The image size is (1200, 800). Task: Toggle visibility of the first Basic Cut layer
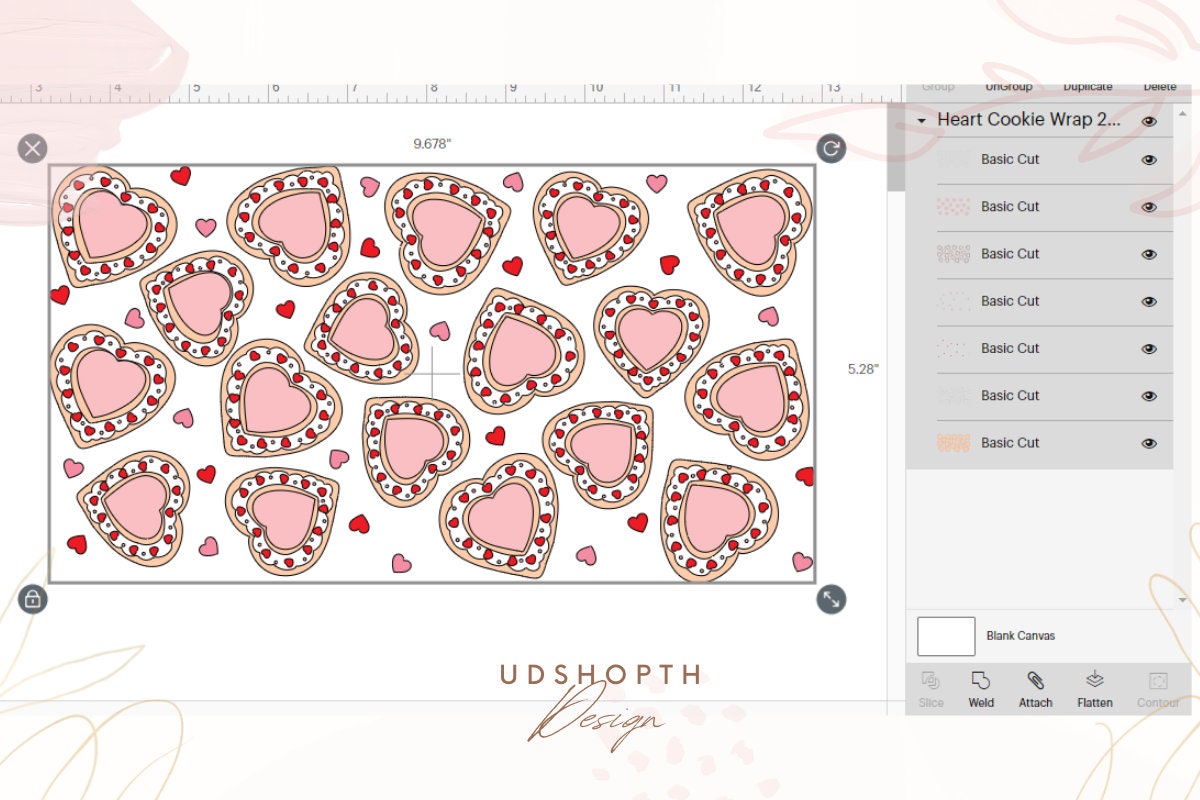click(x=1149, y=159)
